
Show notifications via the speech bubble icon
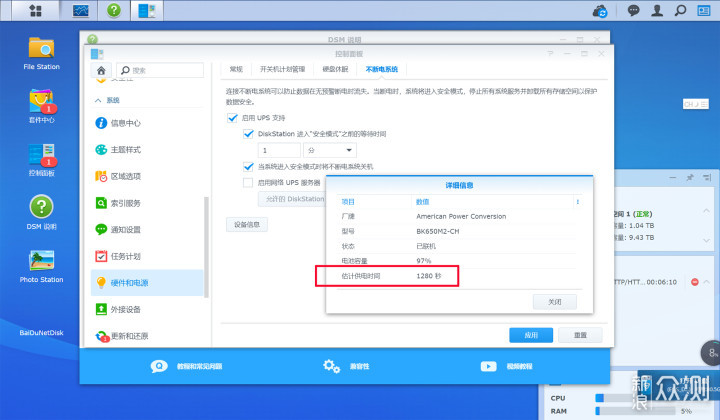pos(634,11)
